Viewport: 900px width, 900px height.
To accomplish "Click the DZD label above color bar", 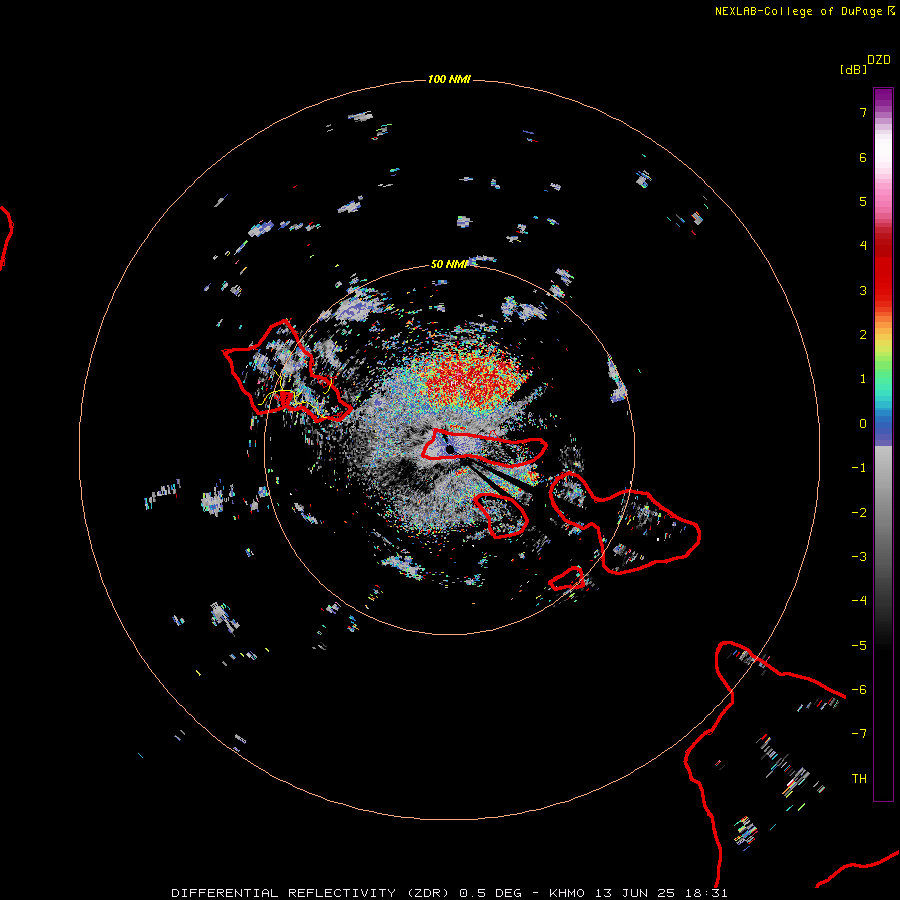I will tap(879, 60).
